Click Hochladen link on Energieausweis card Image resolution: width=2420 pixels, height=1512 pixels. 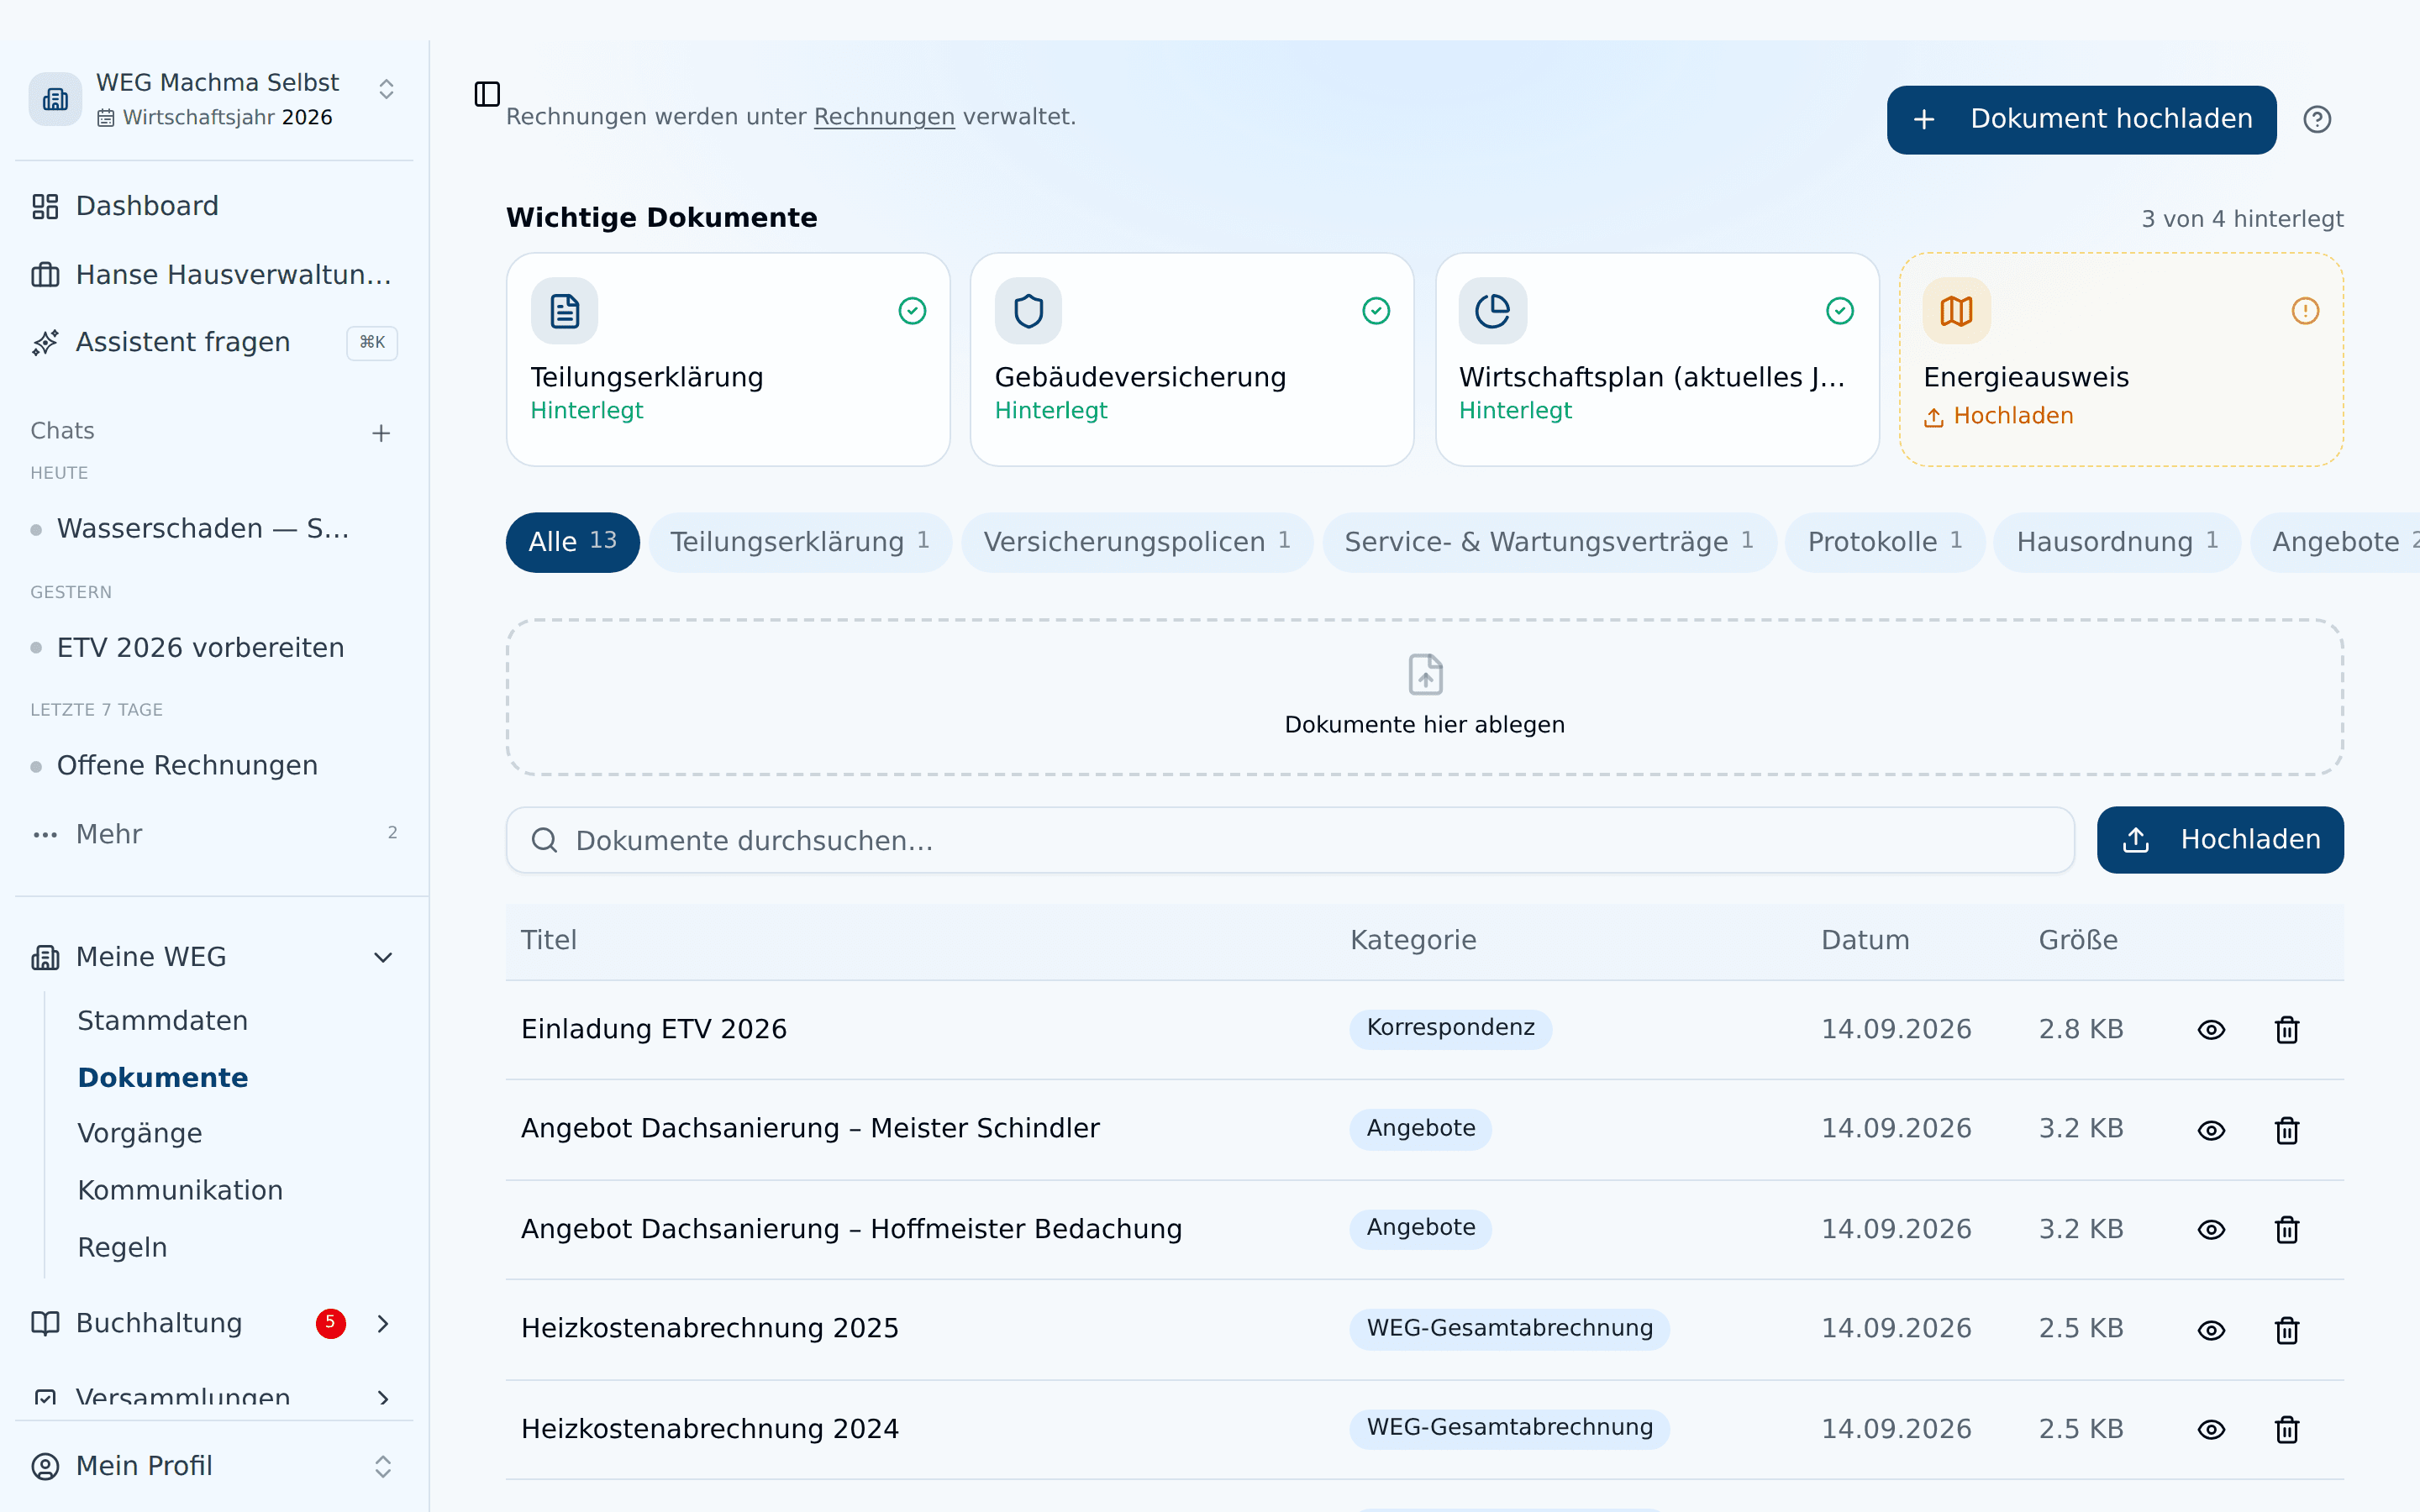pos(1998,416)
